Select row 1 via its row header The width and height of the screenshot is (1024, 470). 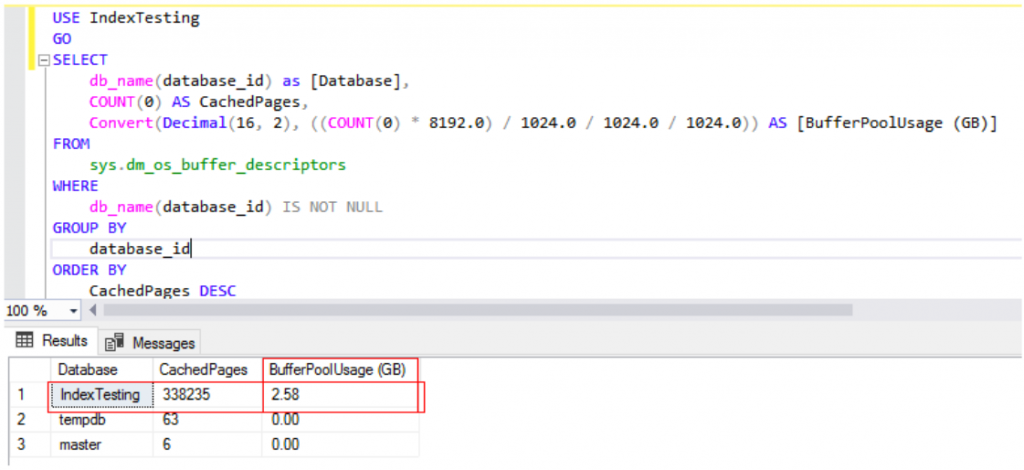(24, 395)
